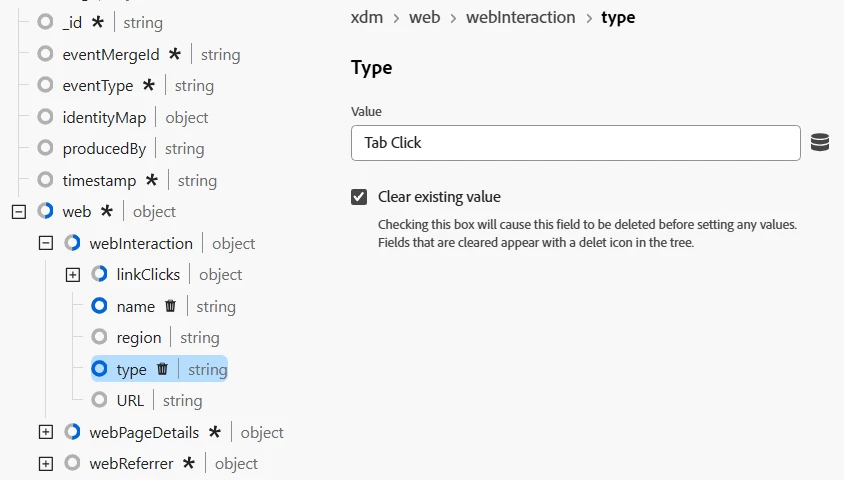Select the empty circle beside region
This screenshot has height=480, width=844.
pos(100,337)
